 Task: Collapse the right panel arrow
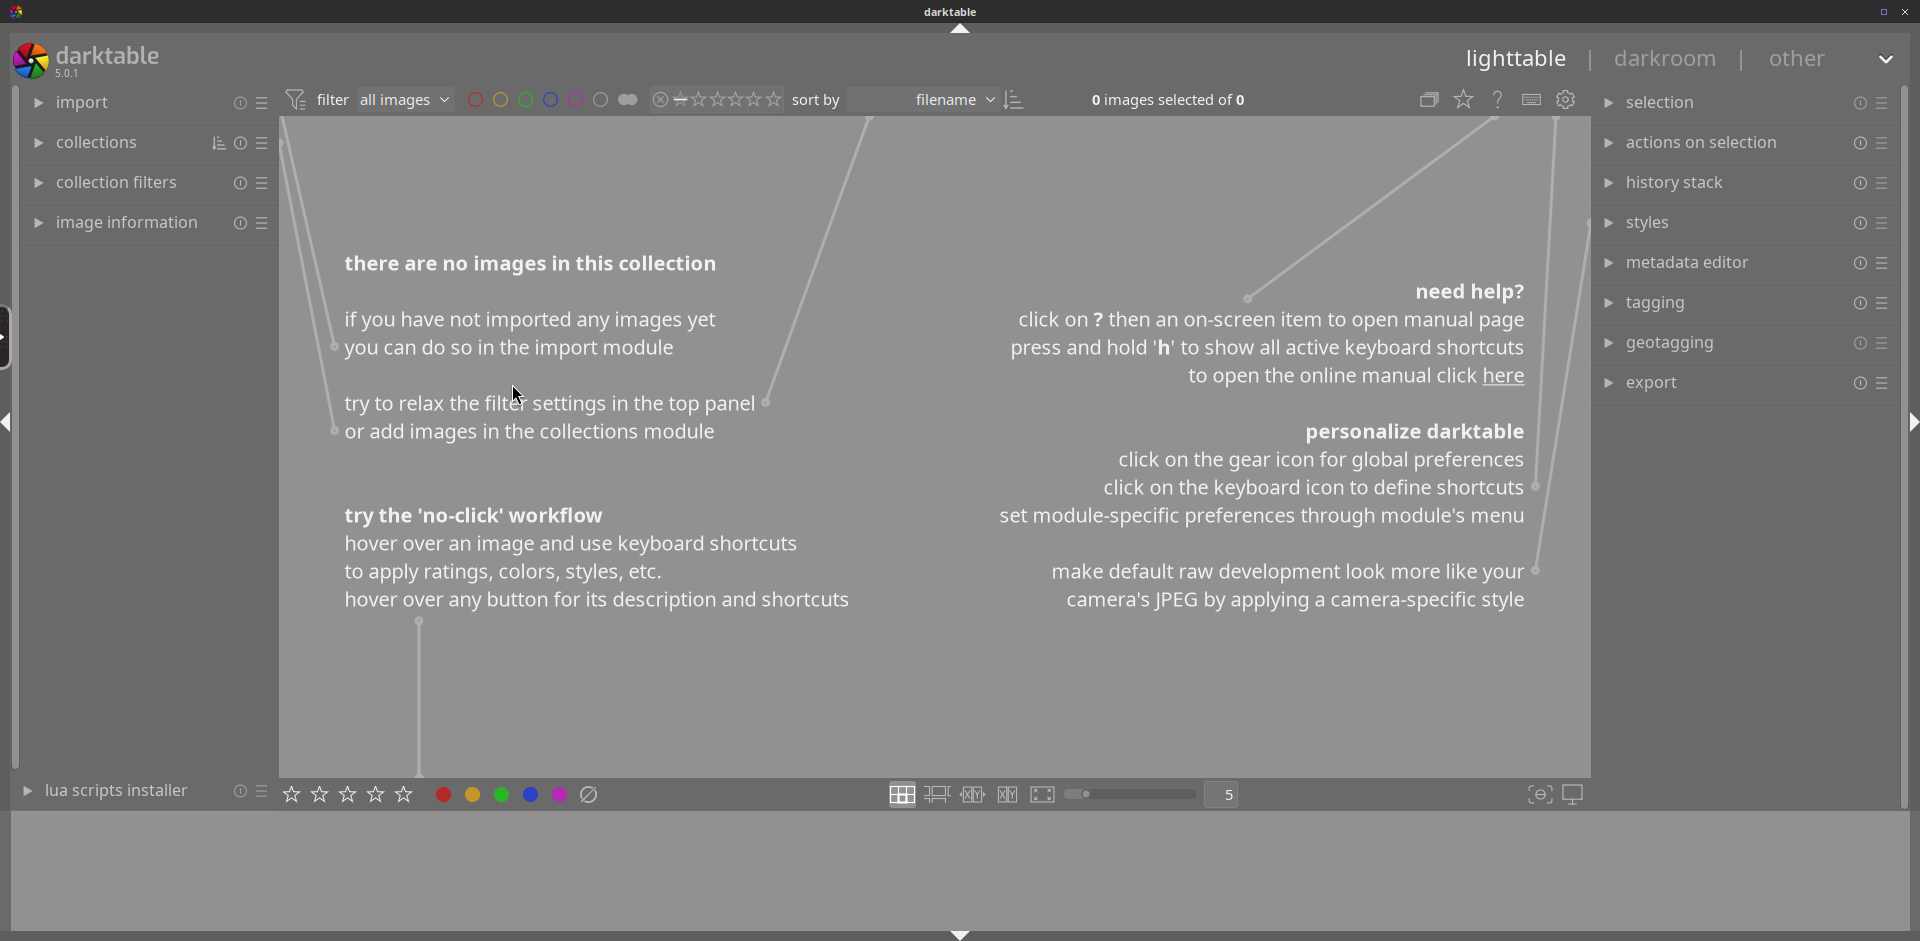pos(1914,422)
